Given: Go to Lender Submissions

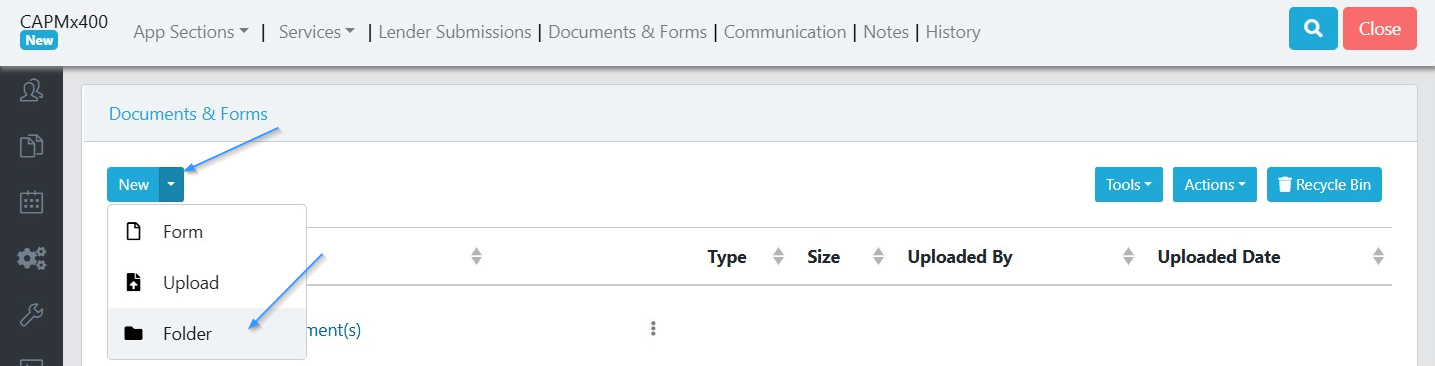Looking at the screenshot, I should coord(455,32).
